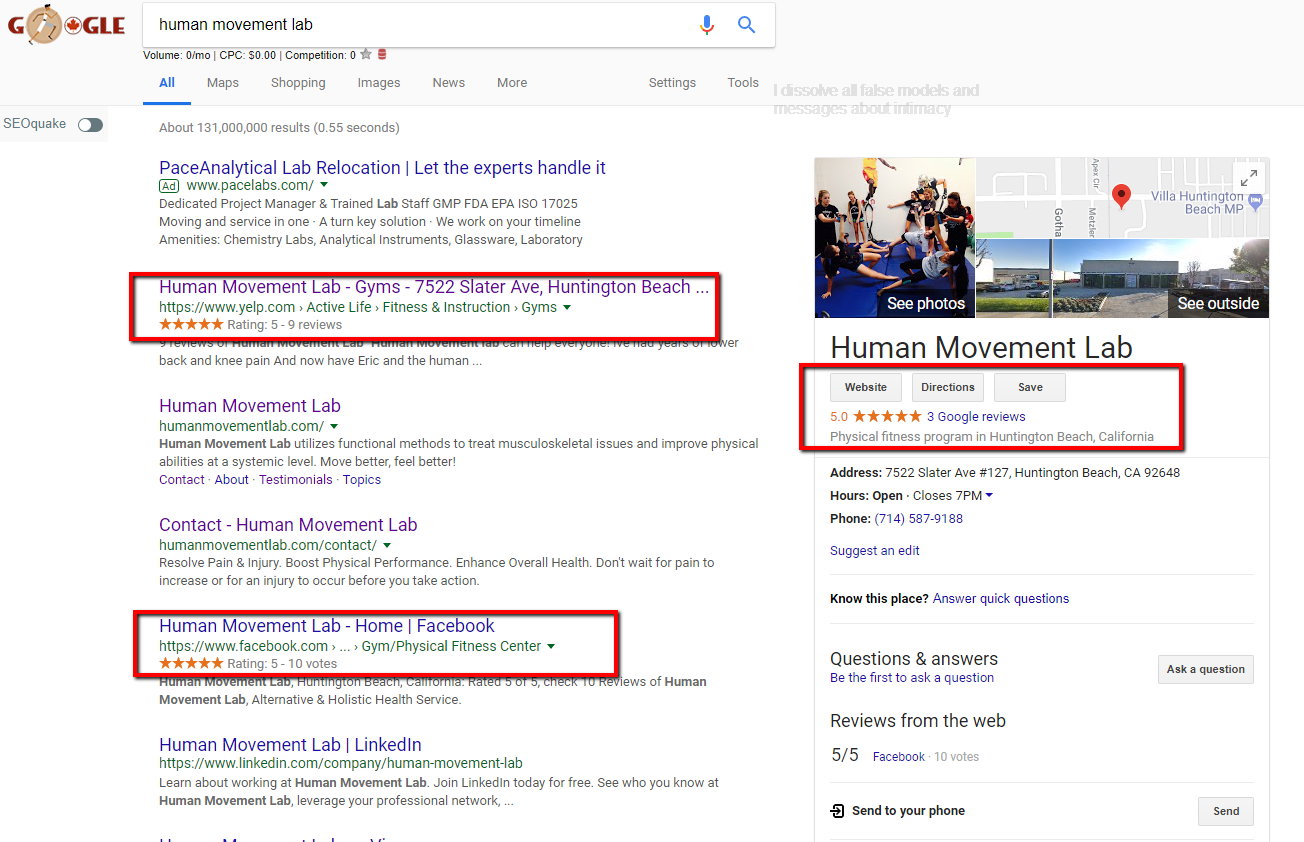Open dropdown arrow on Facebook result URL

coord(551,647)
